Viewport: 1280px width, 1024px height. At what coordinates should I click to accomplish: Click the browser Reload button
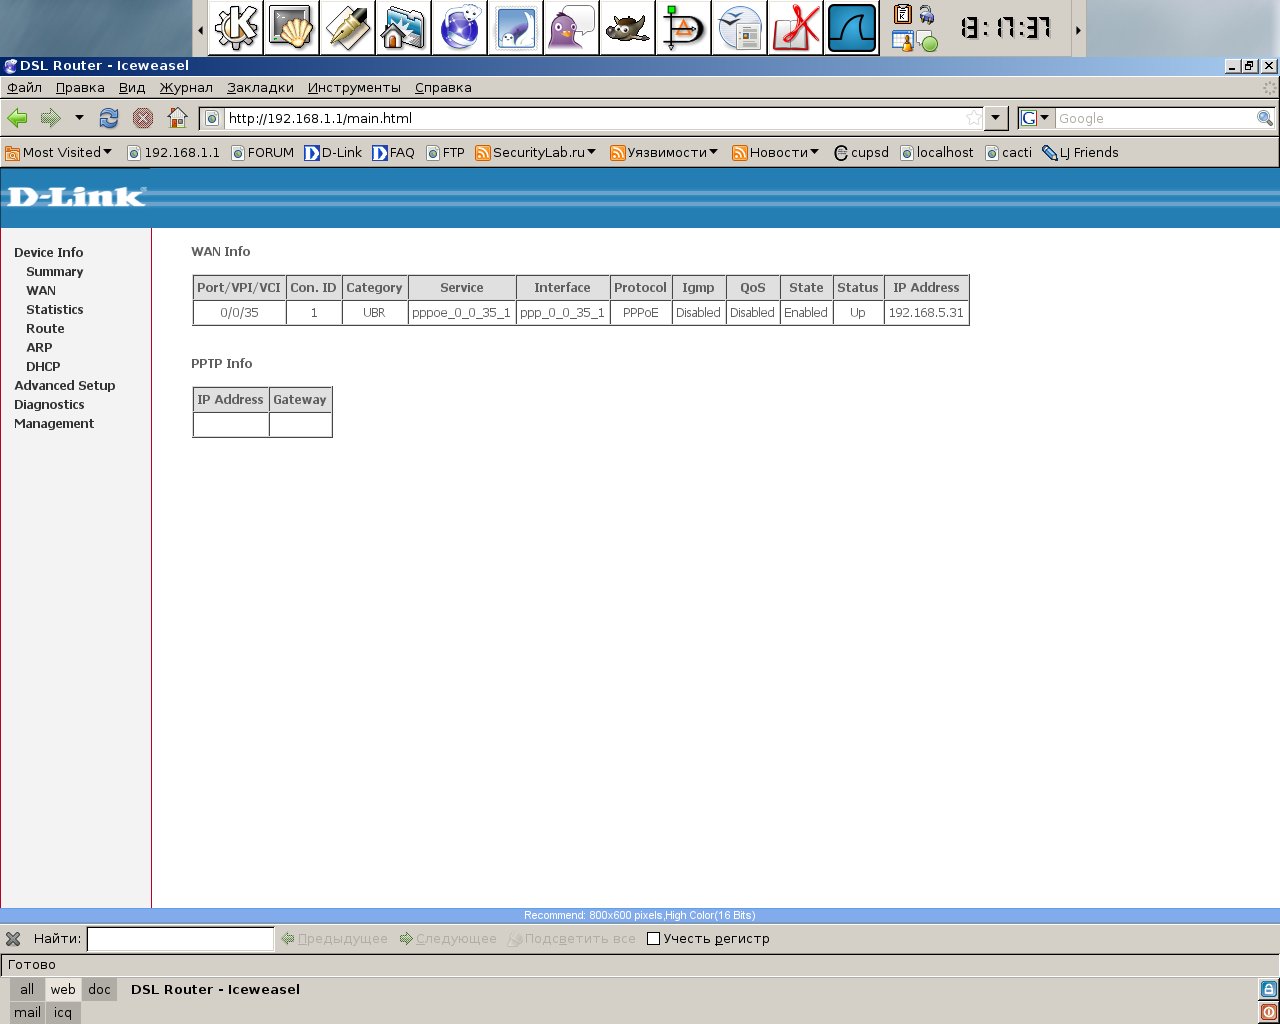(109, 118)
